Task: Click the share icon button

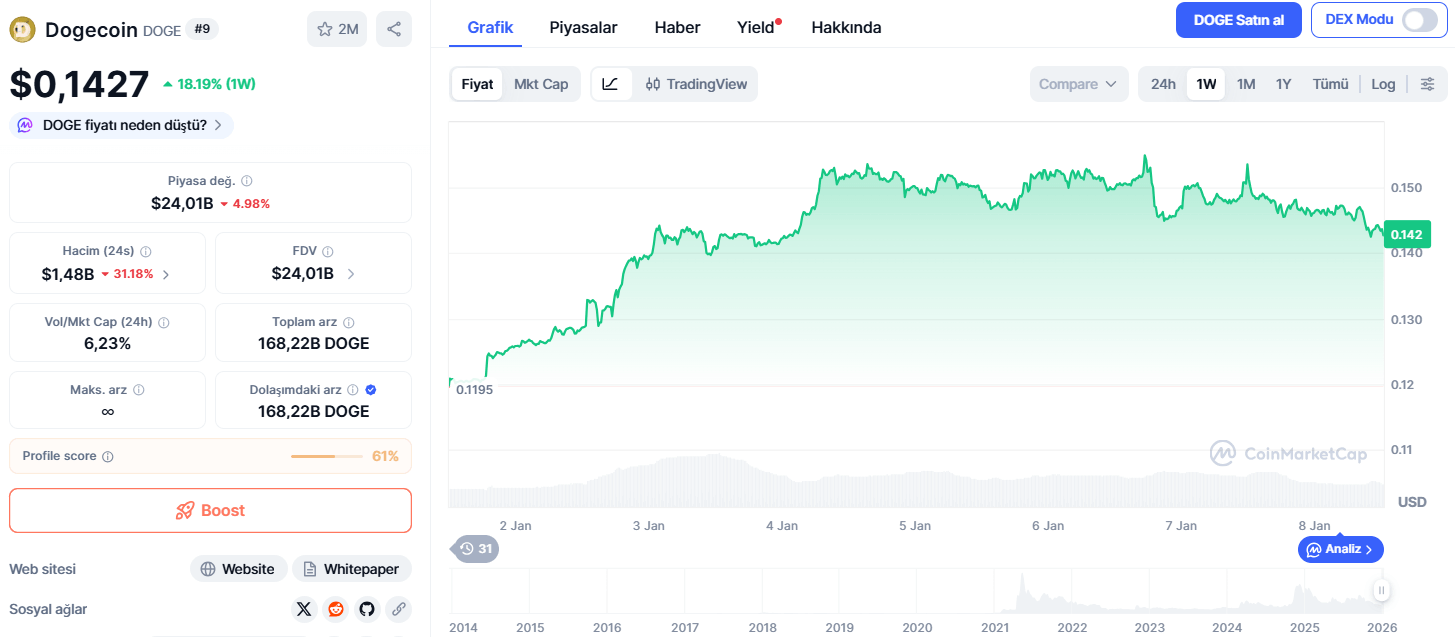Action: pos(394,29)
